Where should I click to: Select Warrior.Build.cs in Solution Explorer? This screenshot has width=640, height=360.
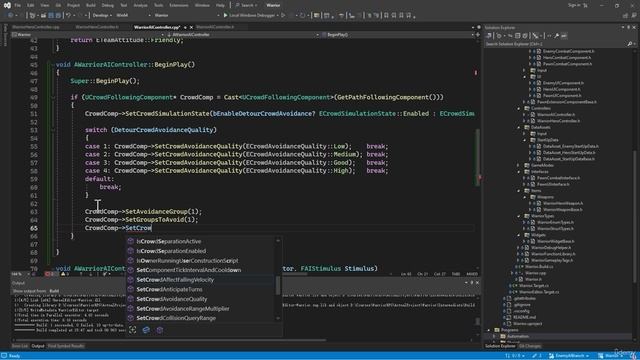540,267
